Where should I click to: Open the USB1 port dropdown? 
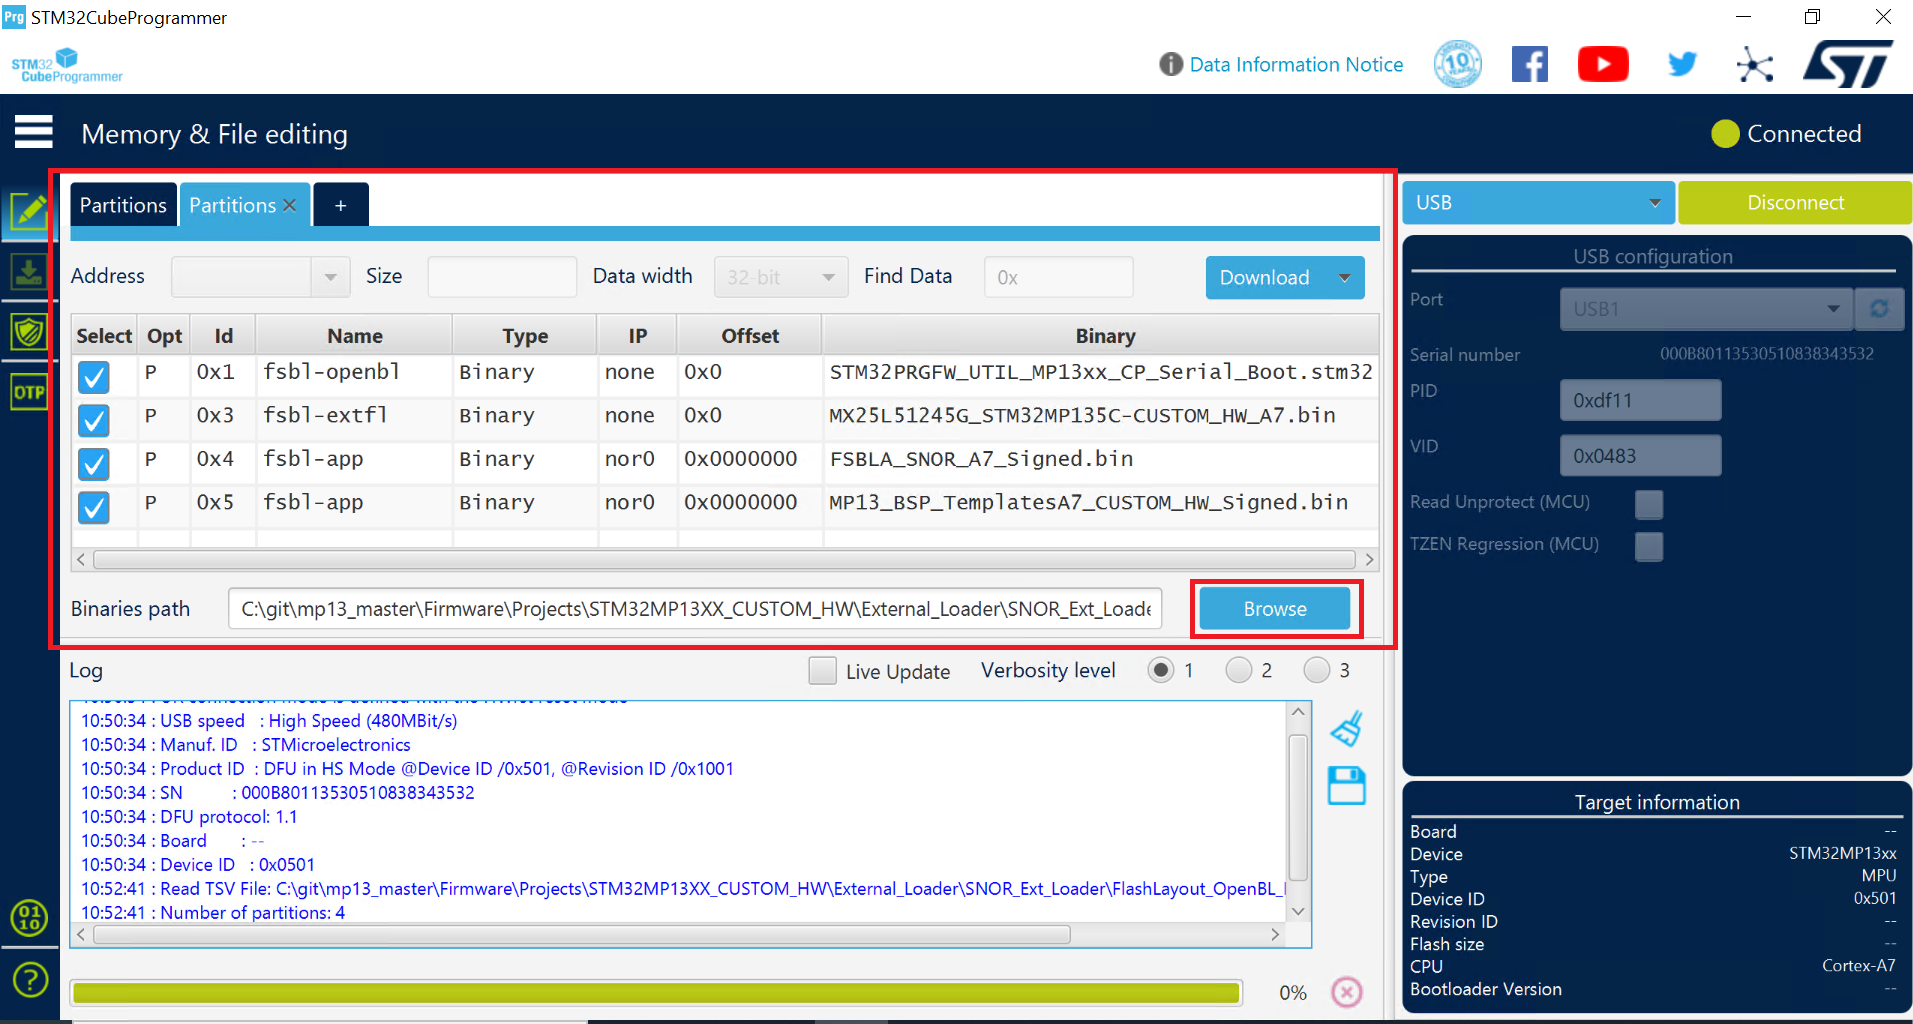tap(1706, 309)
